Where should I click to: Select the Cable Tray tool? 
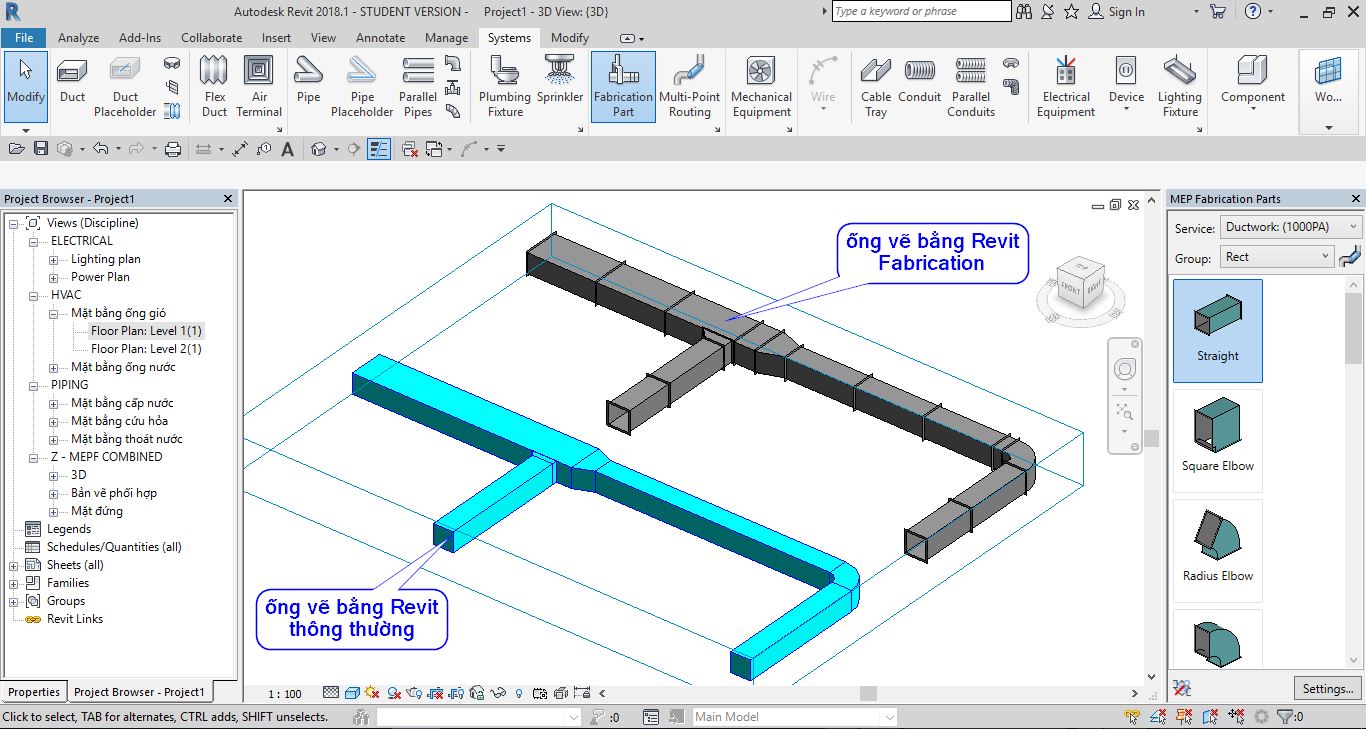(875, 85)
